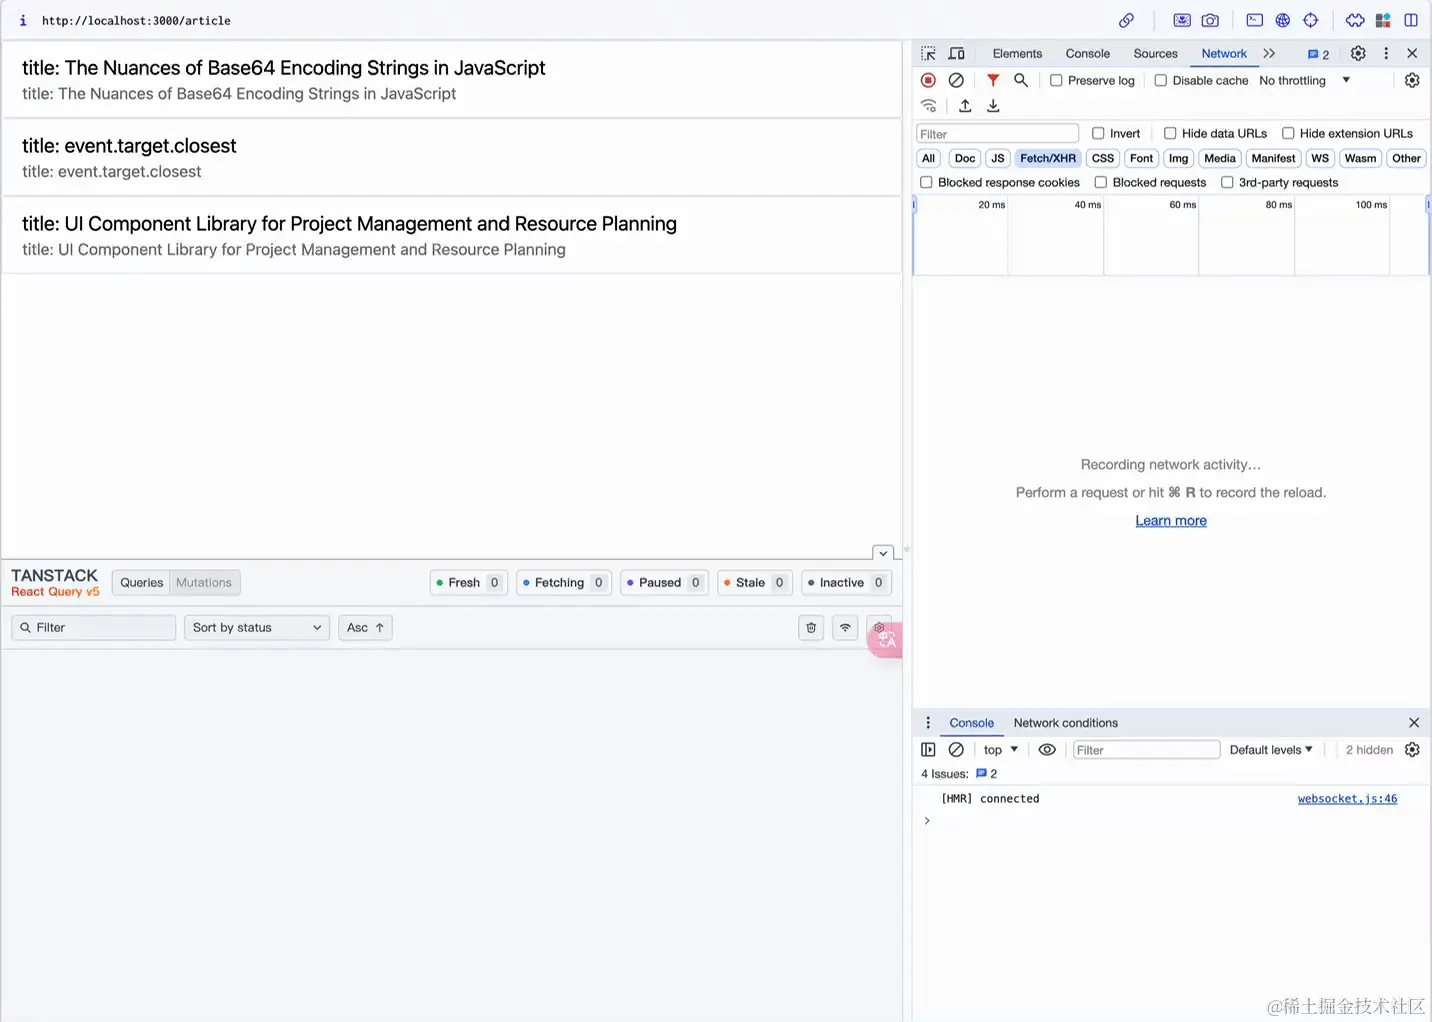This screenshot has width=1432, height=1022.
Task: Check Hide data URLs
Action: (x=1170, y=133)
